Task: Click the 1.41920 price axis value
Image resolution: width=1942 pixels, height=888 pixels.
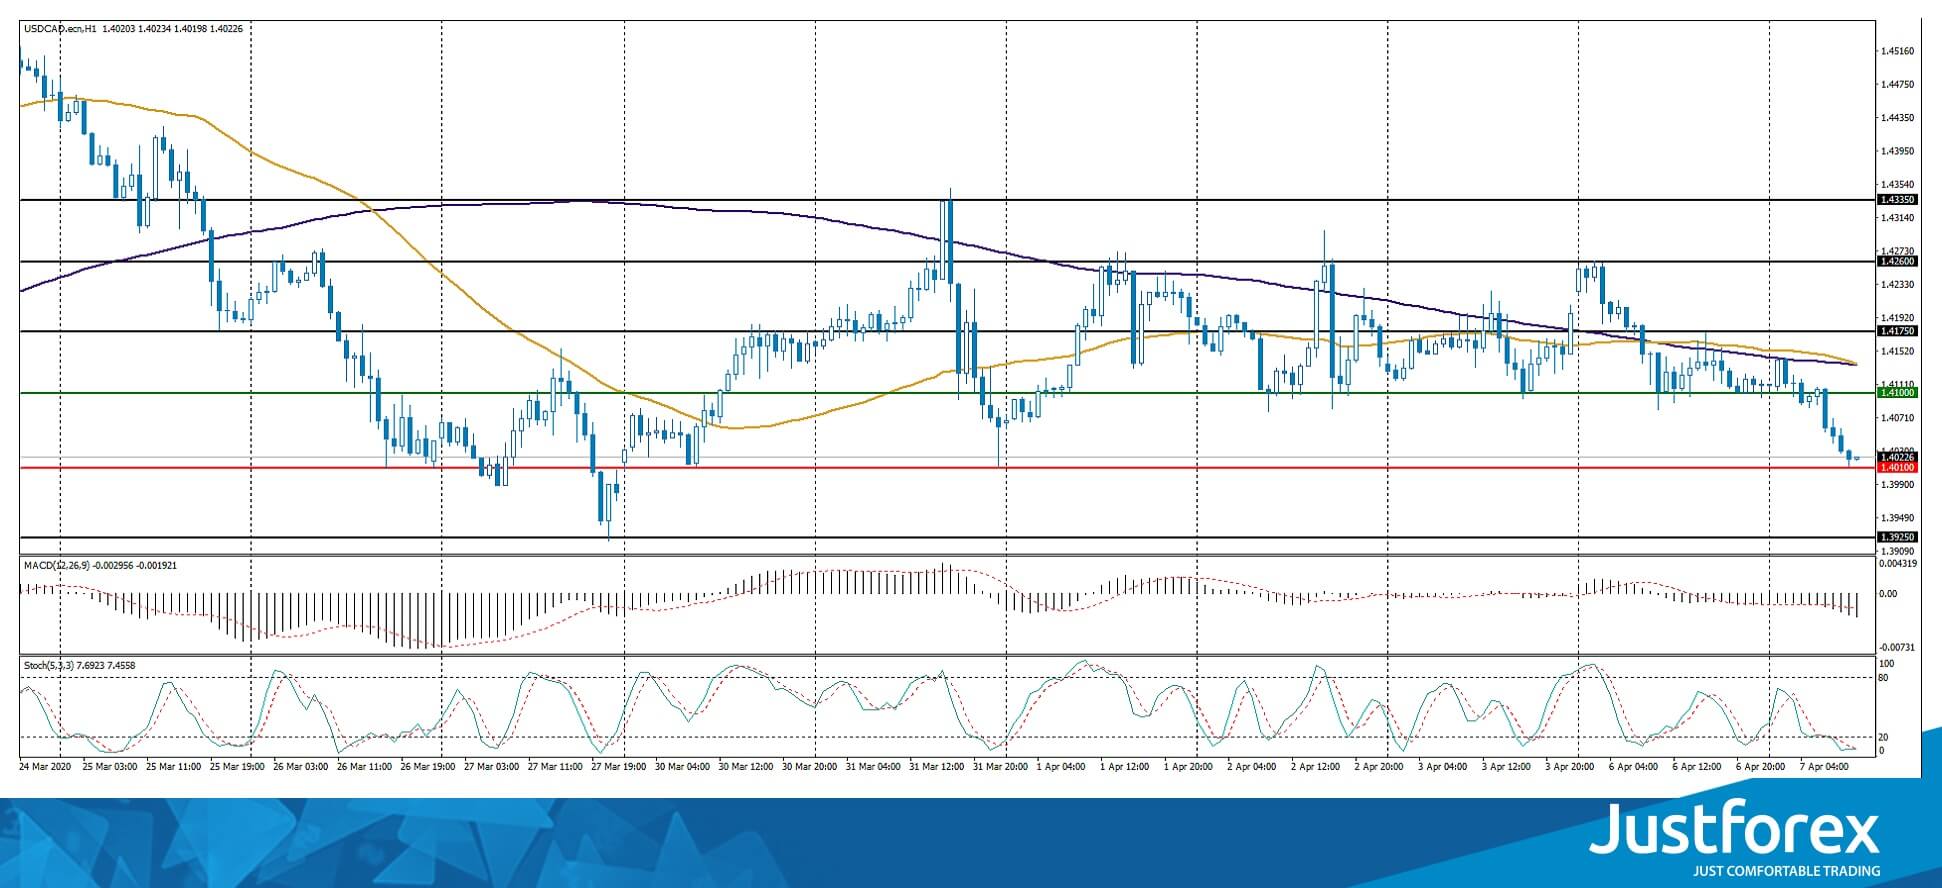Action: (x=1897, y=318)
